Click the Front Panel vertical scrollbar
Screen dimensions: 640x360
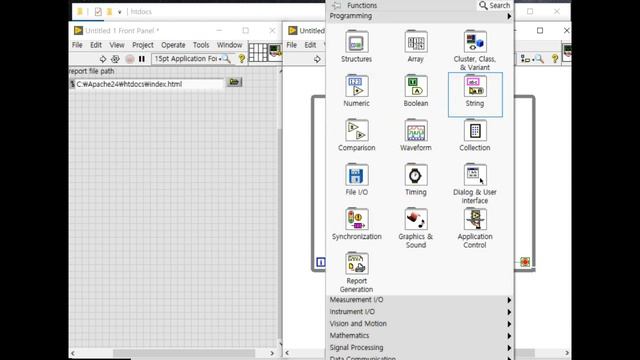click(x=280, y=233)
